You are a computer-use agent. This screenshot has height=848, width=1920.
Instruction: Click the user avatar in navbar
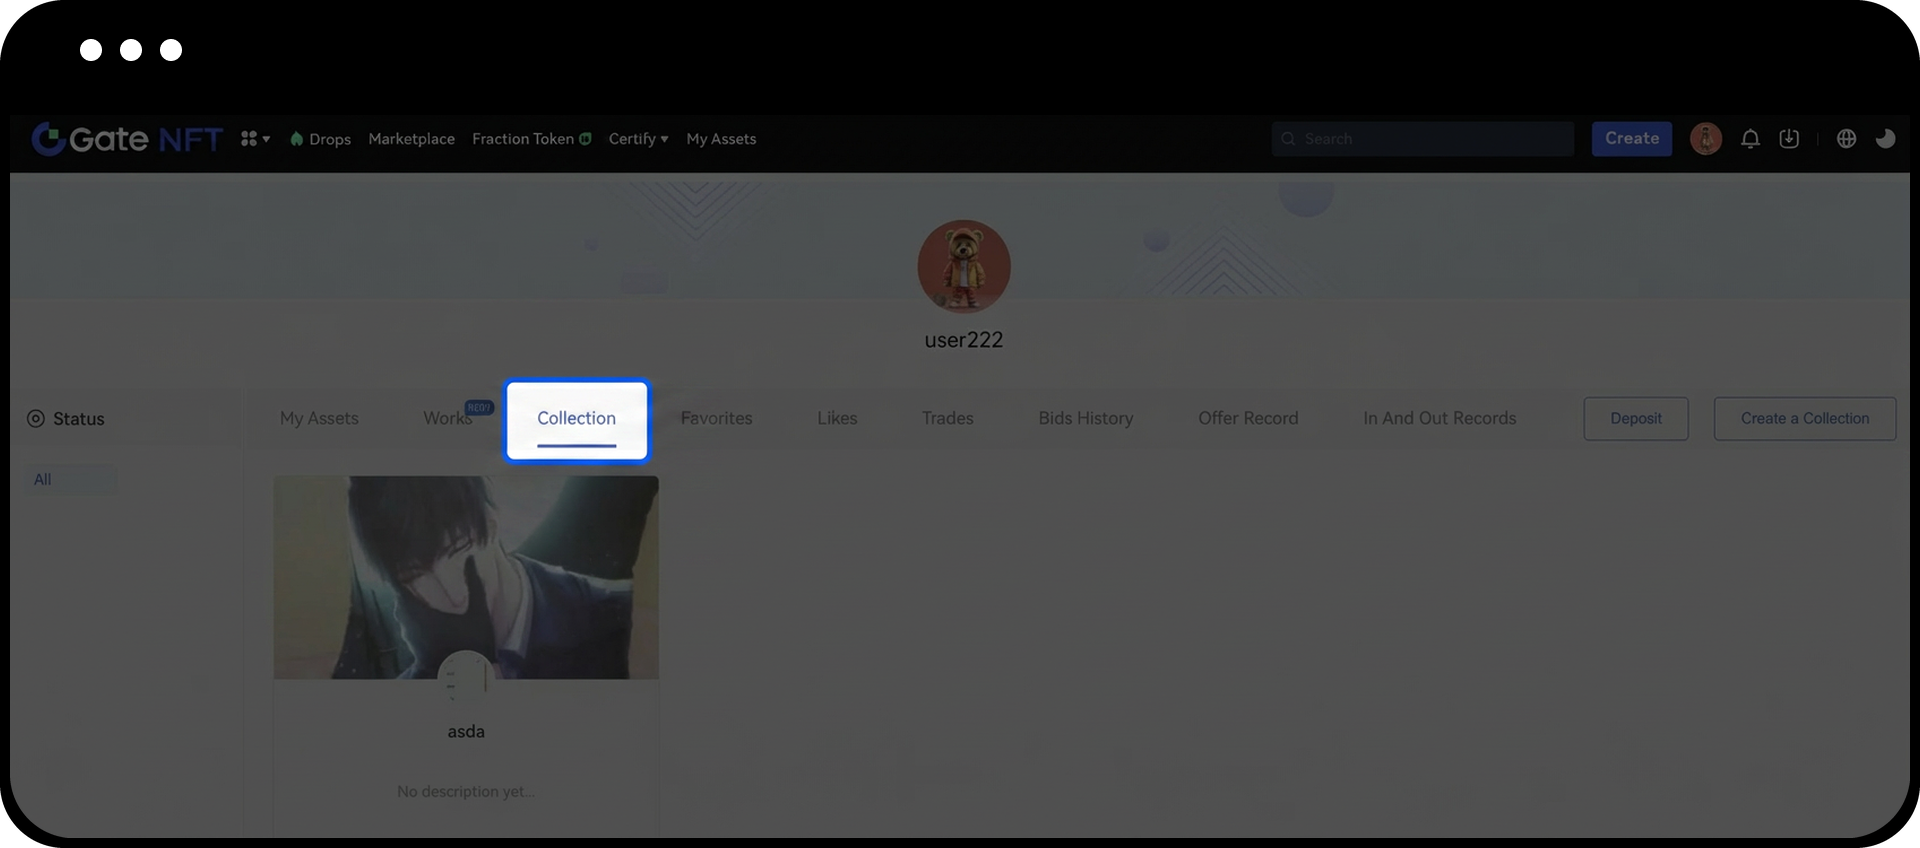coord(1705,139)
